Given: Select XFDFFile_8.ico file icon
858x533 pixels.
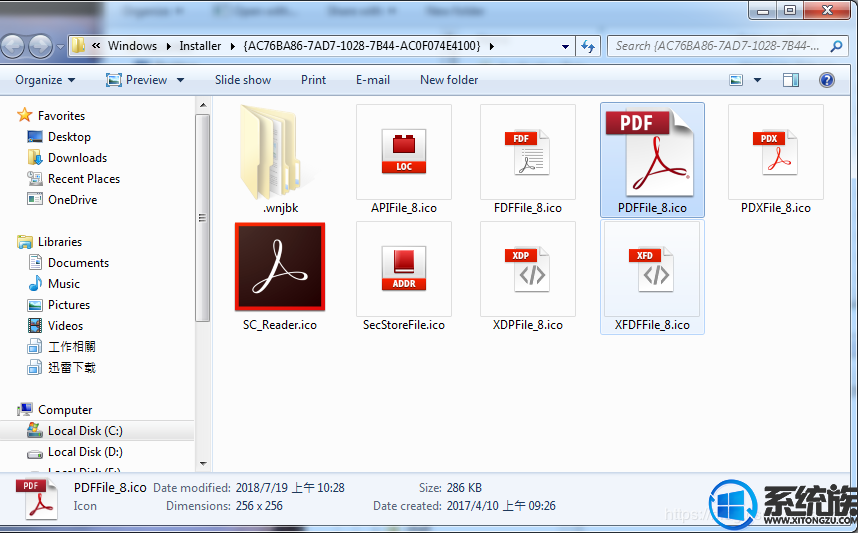Looking at the screenshot, I should coord(652,269).
